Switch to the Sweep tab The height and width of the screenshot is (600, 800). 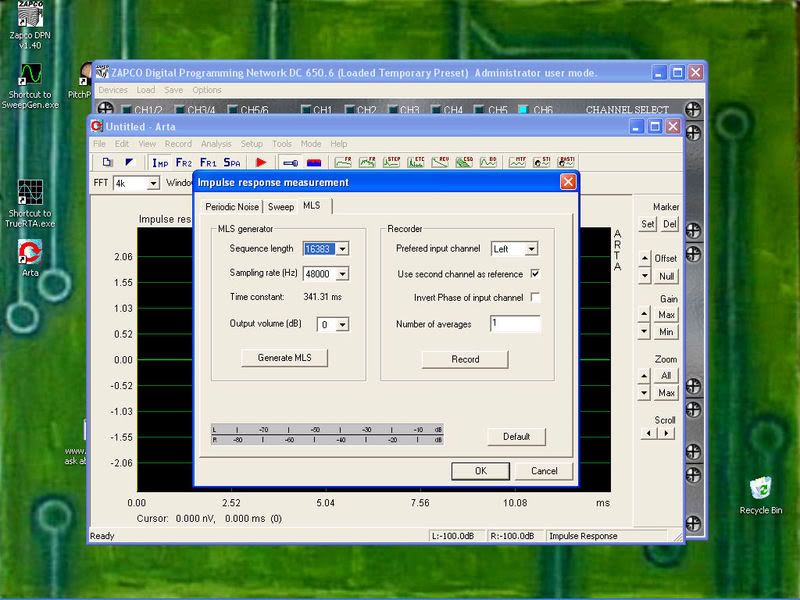point(281,207)
